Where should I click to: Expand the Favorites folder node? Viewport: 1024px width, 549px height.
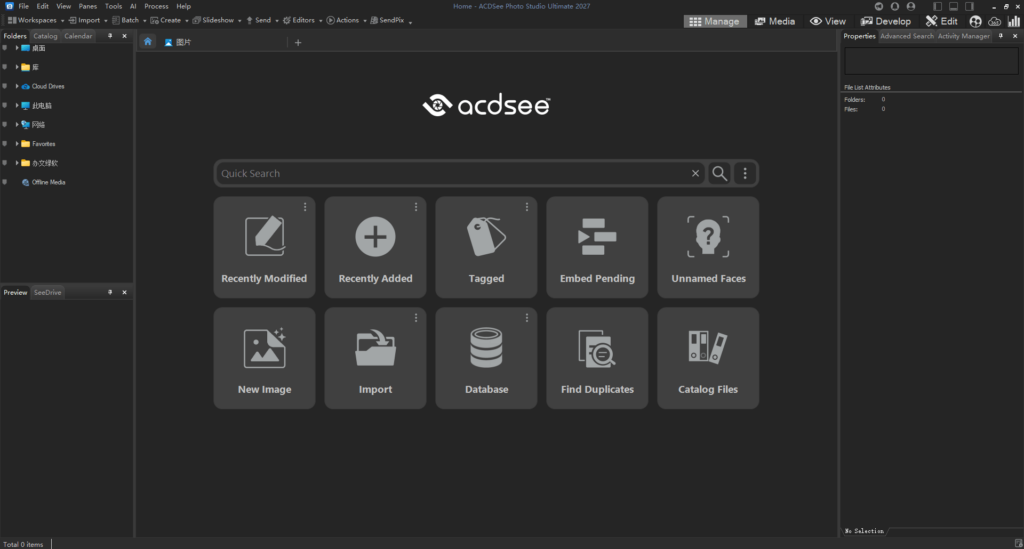click(x=17, y=143)
